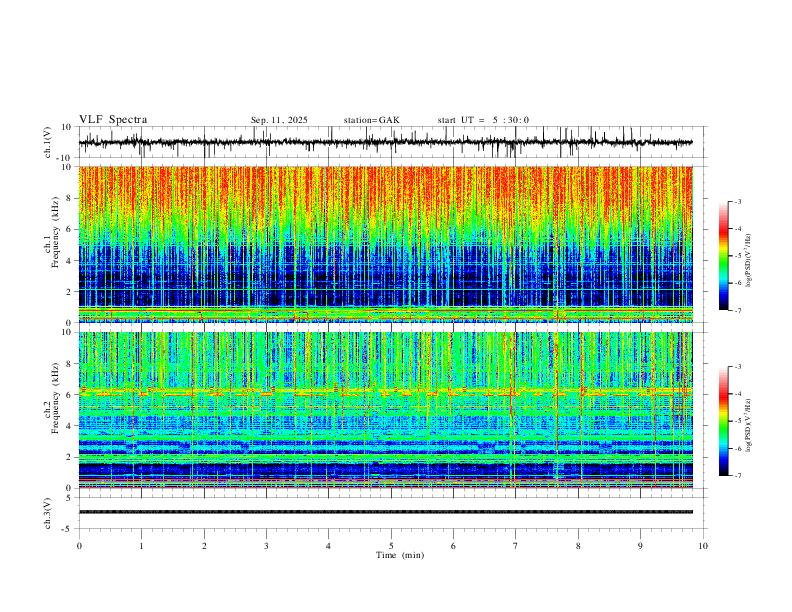Screen dimensions: 792x612
Task: Click the ch.2 frequency tick label "6"
Action: pos(70,394)
